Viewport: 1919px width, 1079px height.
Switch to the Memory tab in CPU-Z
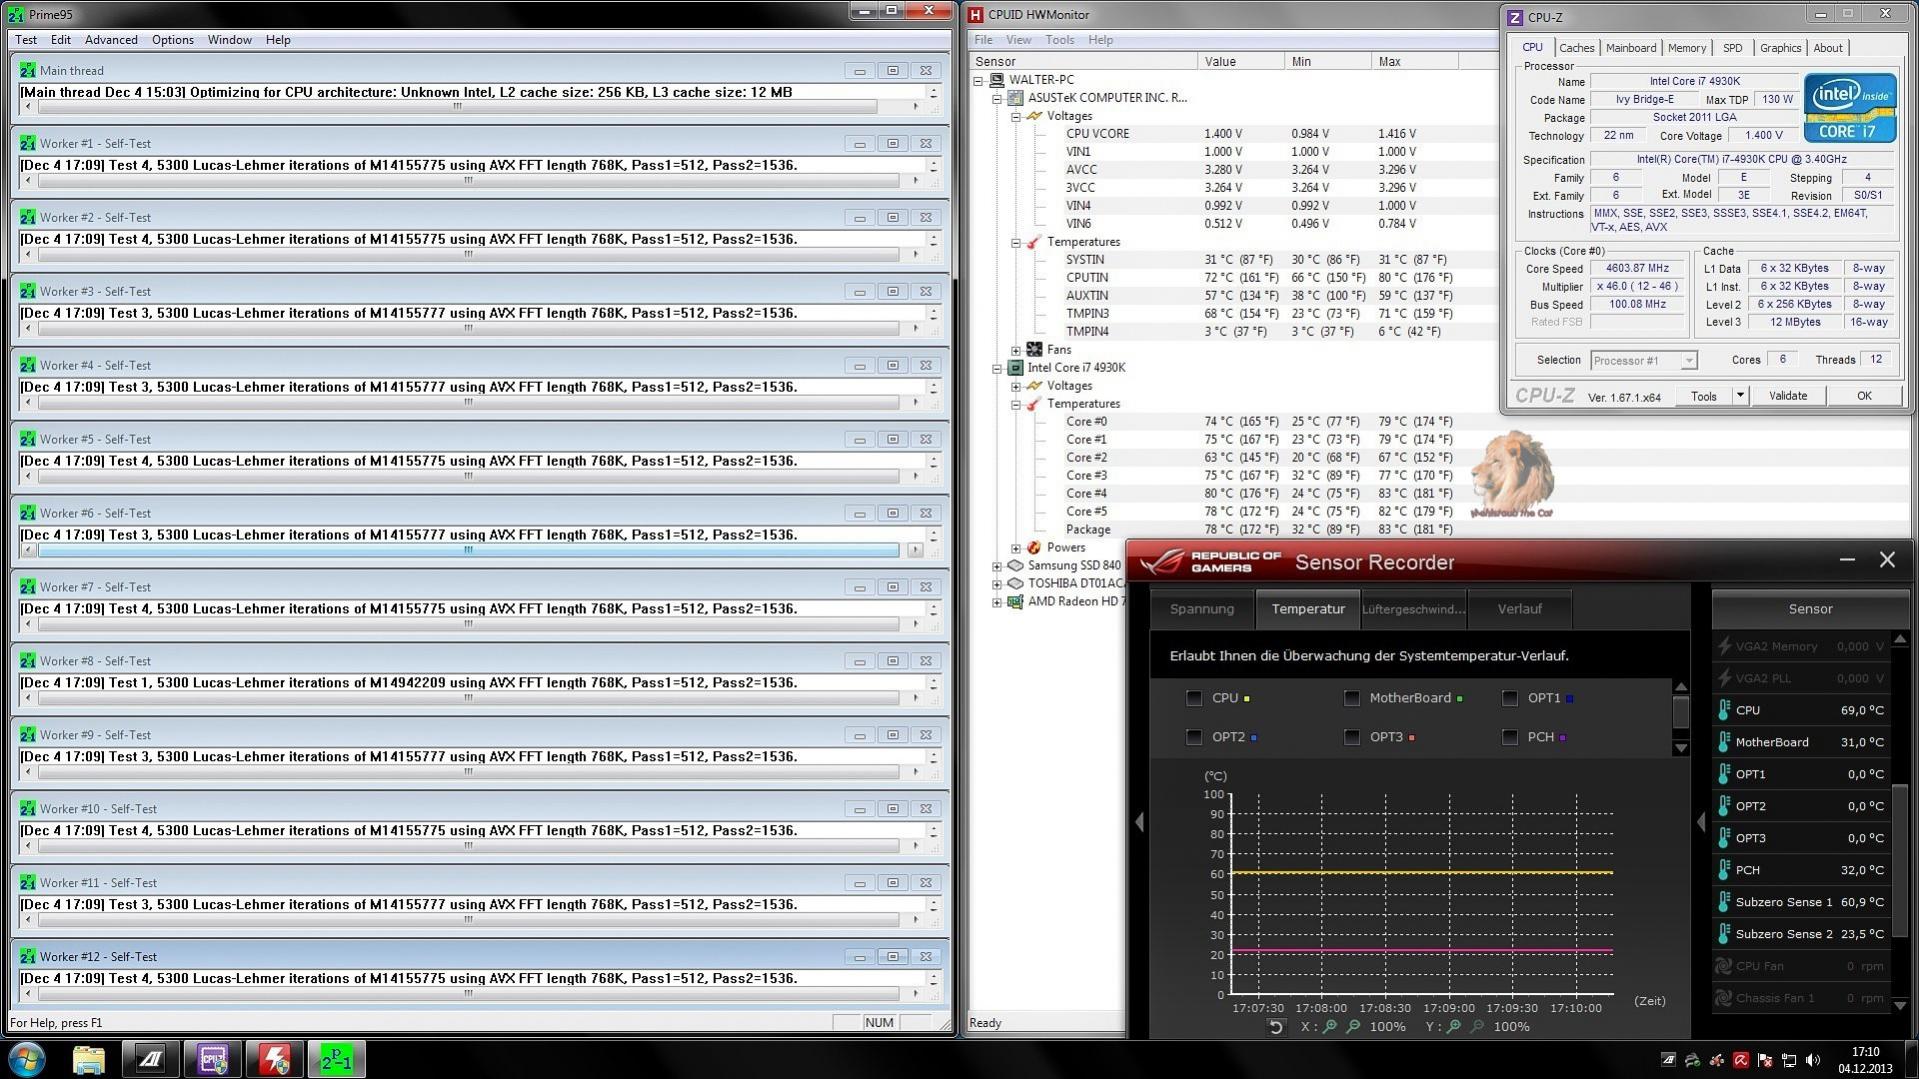point(1687,48)
